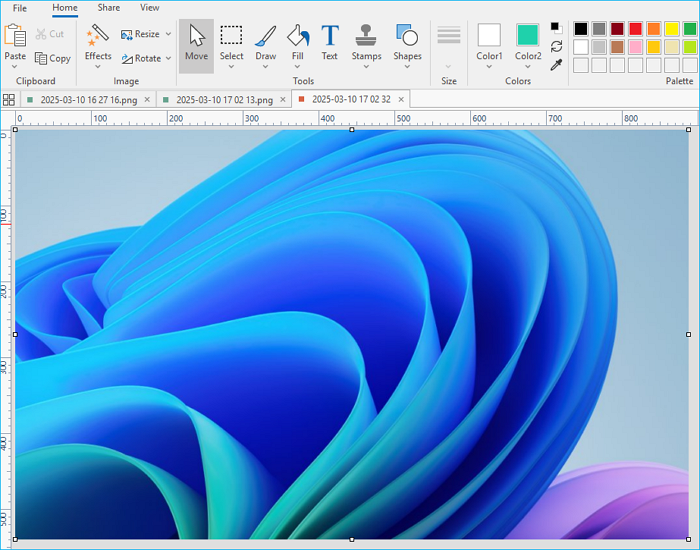Screen dimensions: 700x550
Task: Click the right-middle canvas resize handle
Action: click(x=688, y=334)
